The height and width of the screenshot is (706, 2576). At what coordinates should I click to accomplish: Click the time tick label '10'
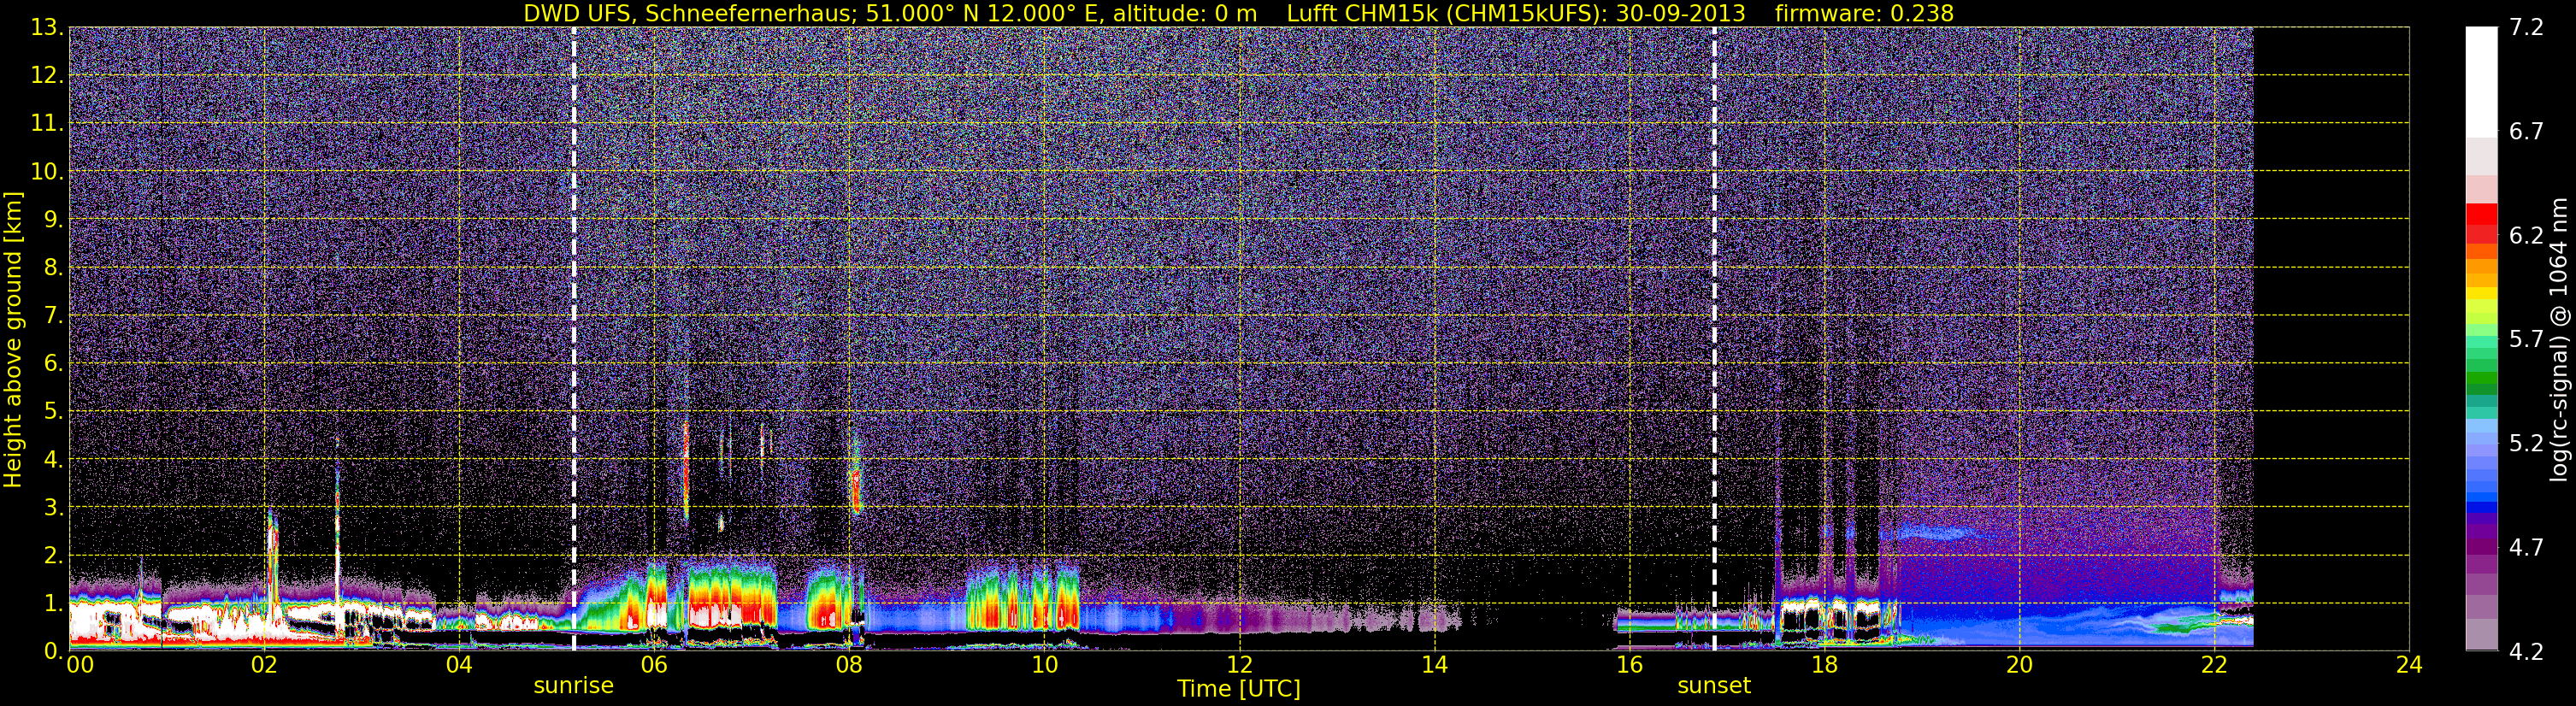tap(1044, 665)
